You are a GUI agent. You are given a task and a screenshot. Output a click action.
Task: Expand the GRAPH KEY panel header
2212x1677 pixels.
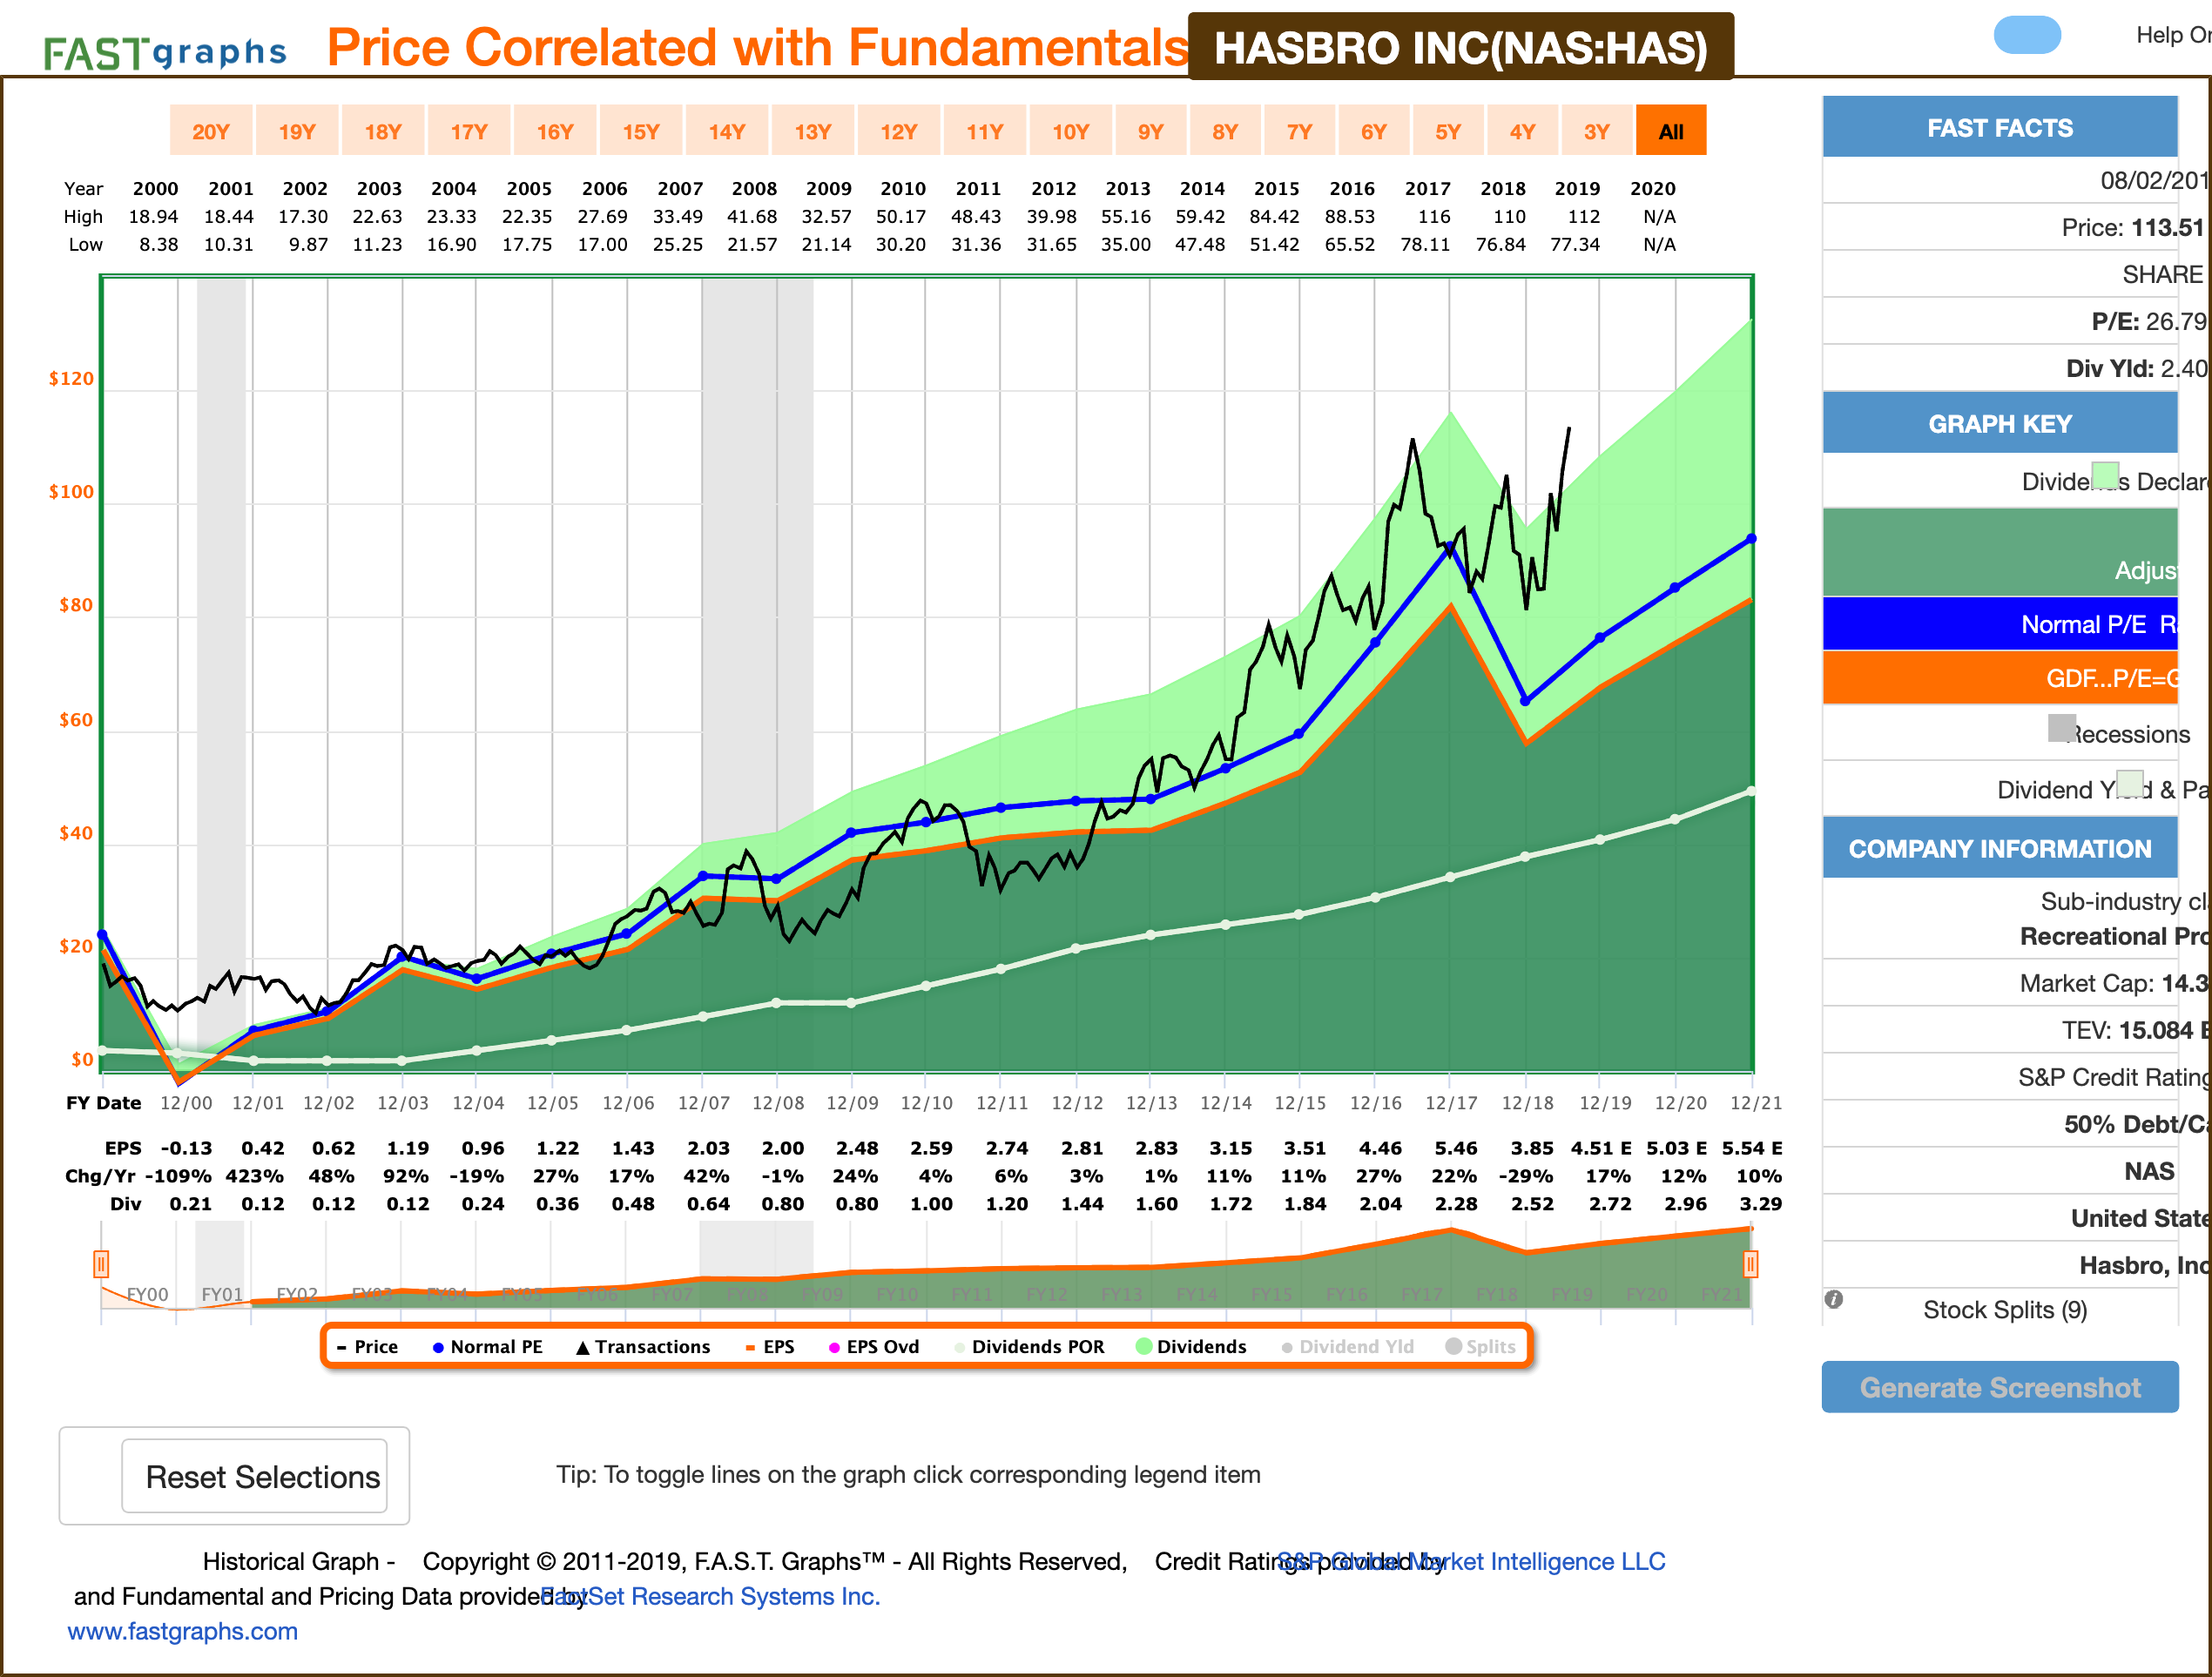[x=2000, y=423]
